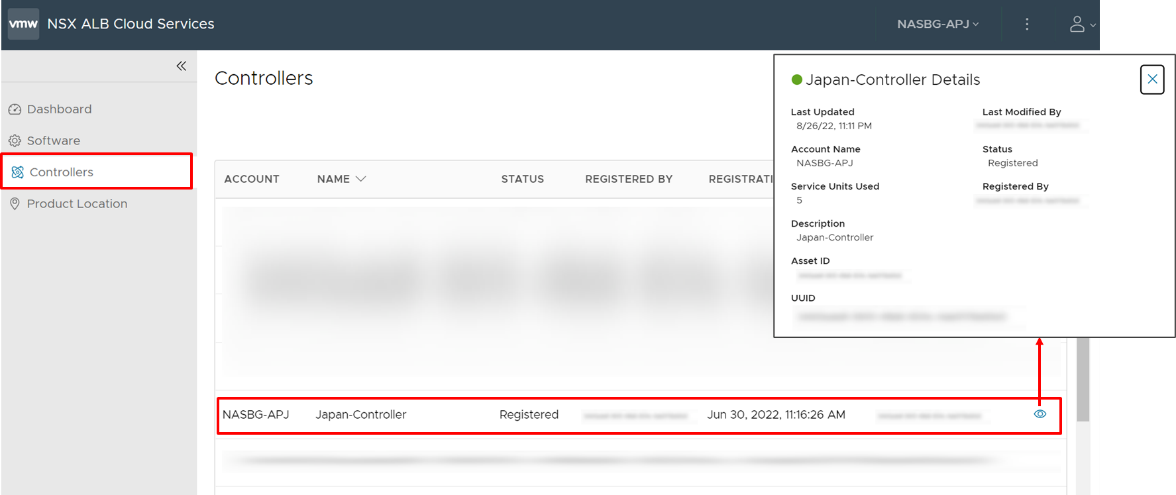Viewport: 1176px width, 495px height.
Task: Click the Jun 30, 2022 registration date
Action: 776,415
